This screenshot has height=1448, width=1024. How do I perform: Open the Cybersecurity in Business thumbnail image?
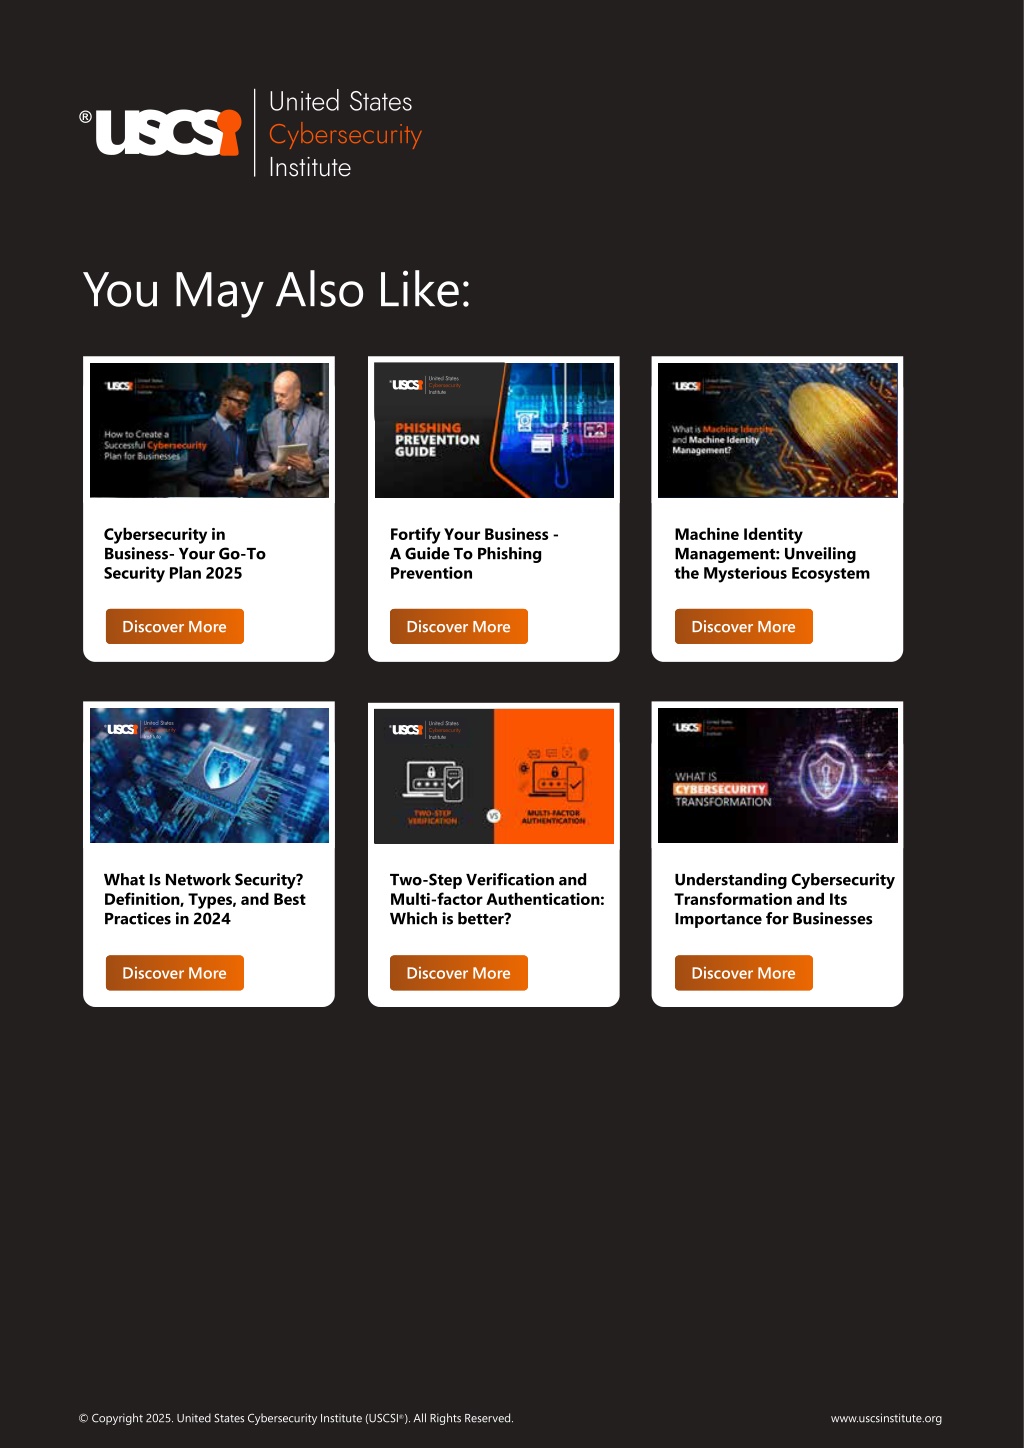point(209,430)
